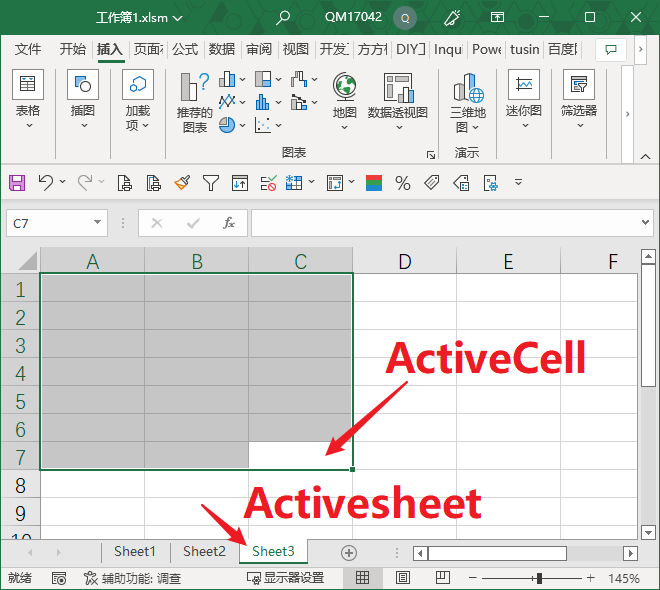Expand the Name Box dropdown arrow
This screenshot has width=660, height=590.
tap(97, 222)
